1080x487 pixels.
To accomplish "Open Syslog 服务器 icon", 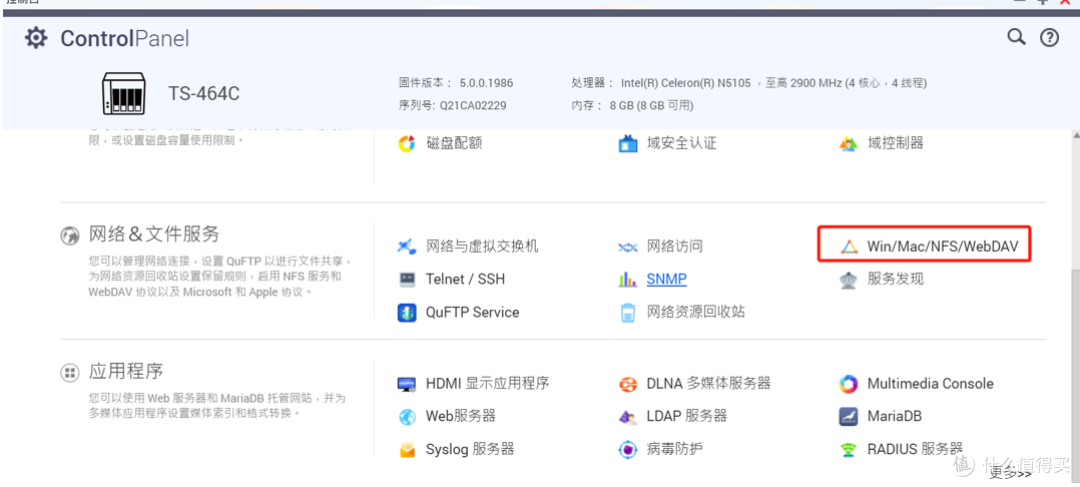I will click(x=407, y=450).
